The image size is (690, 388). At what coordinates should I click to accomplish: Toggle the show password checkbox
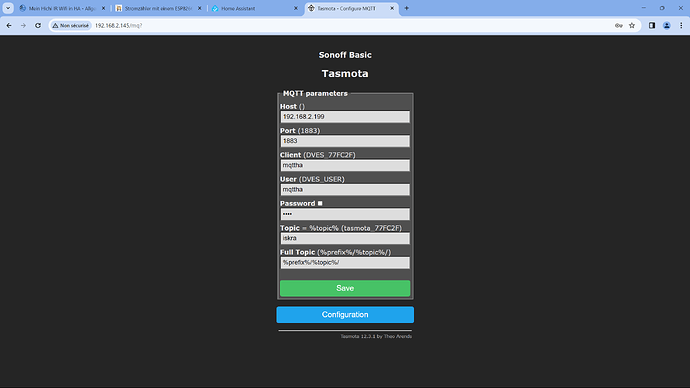320,203
